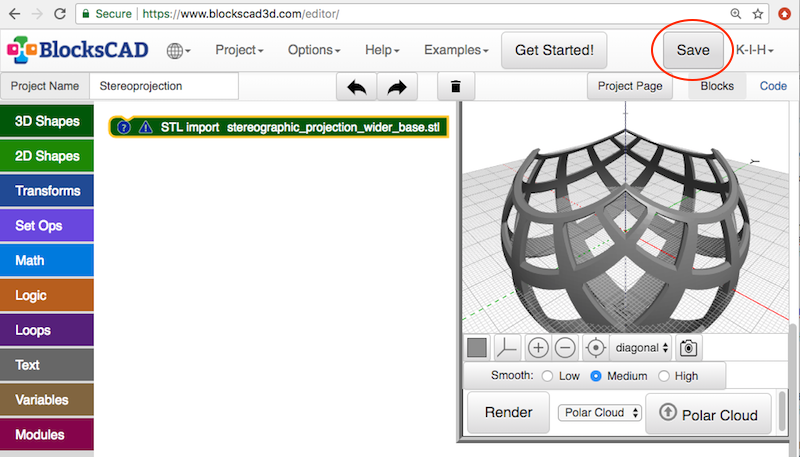Select High smoothness
This screenshot has width=800, height=457.
click(x=663, y=376)
